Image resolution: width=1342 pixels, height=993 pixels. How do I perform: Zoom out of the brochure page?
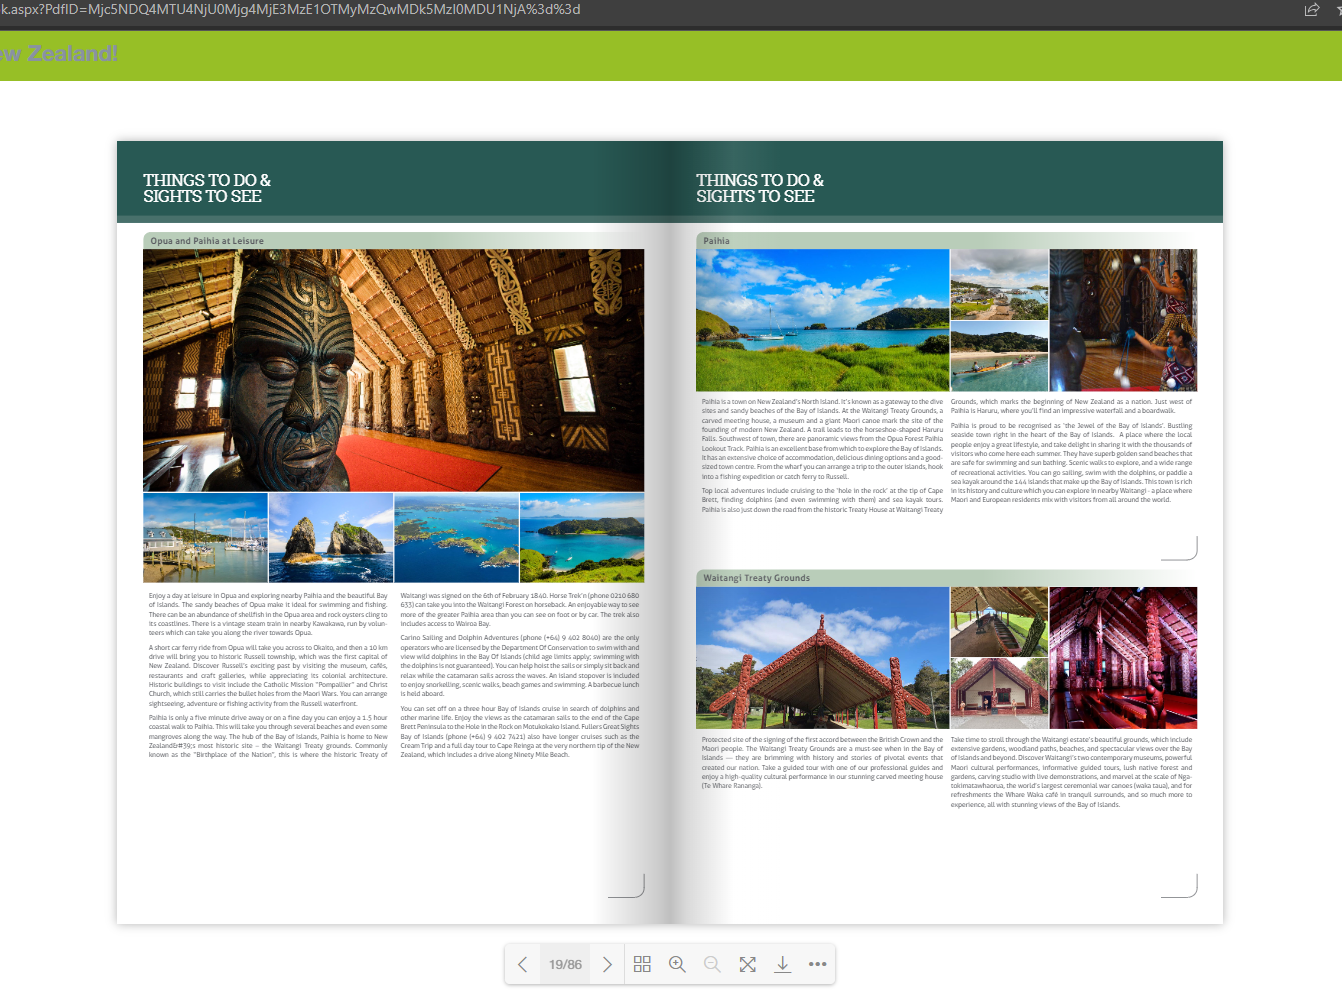(712, 964)
